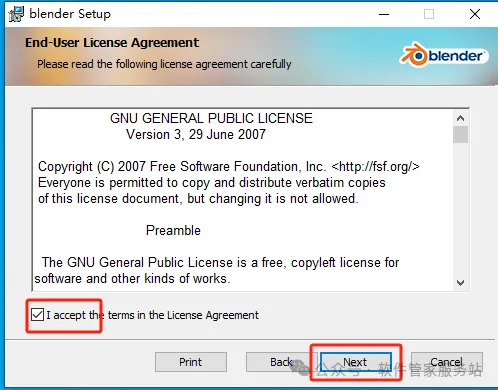
Task: Click the Blender logo in the banner
Action: pos(444,55)
